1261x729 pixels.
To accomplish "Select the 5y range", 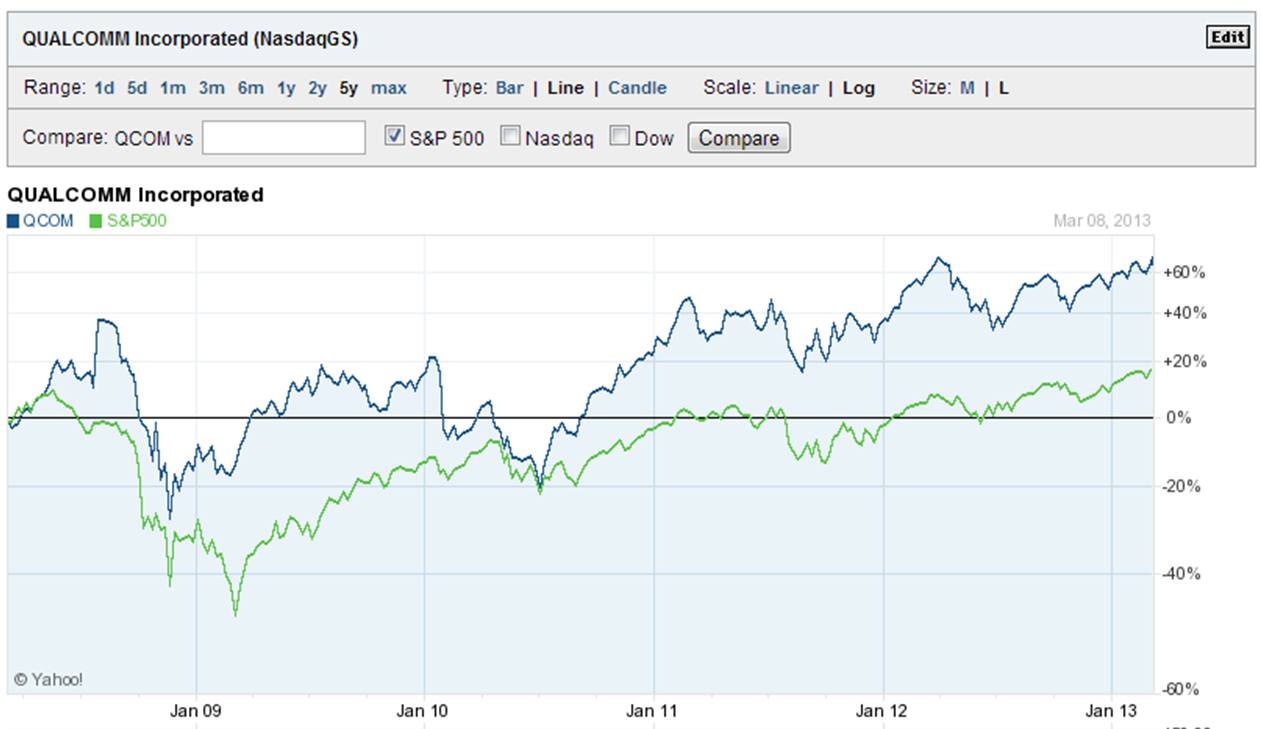I will point(348,88).
